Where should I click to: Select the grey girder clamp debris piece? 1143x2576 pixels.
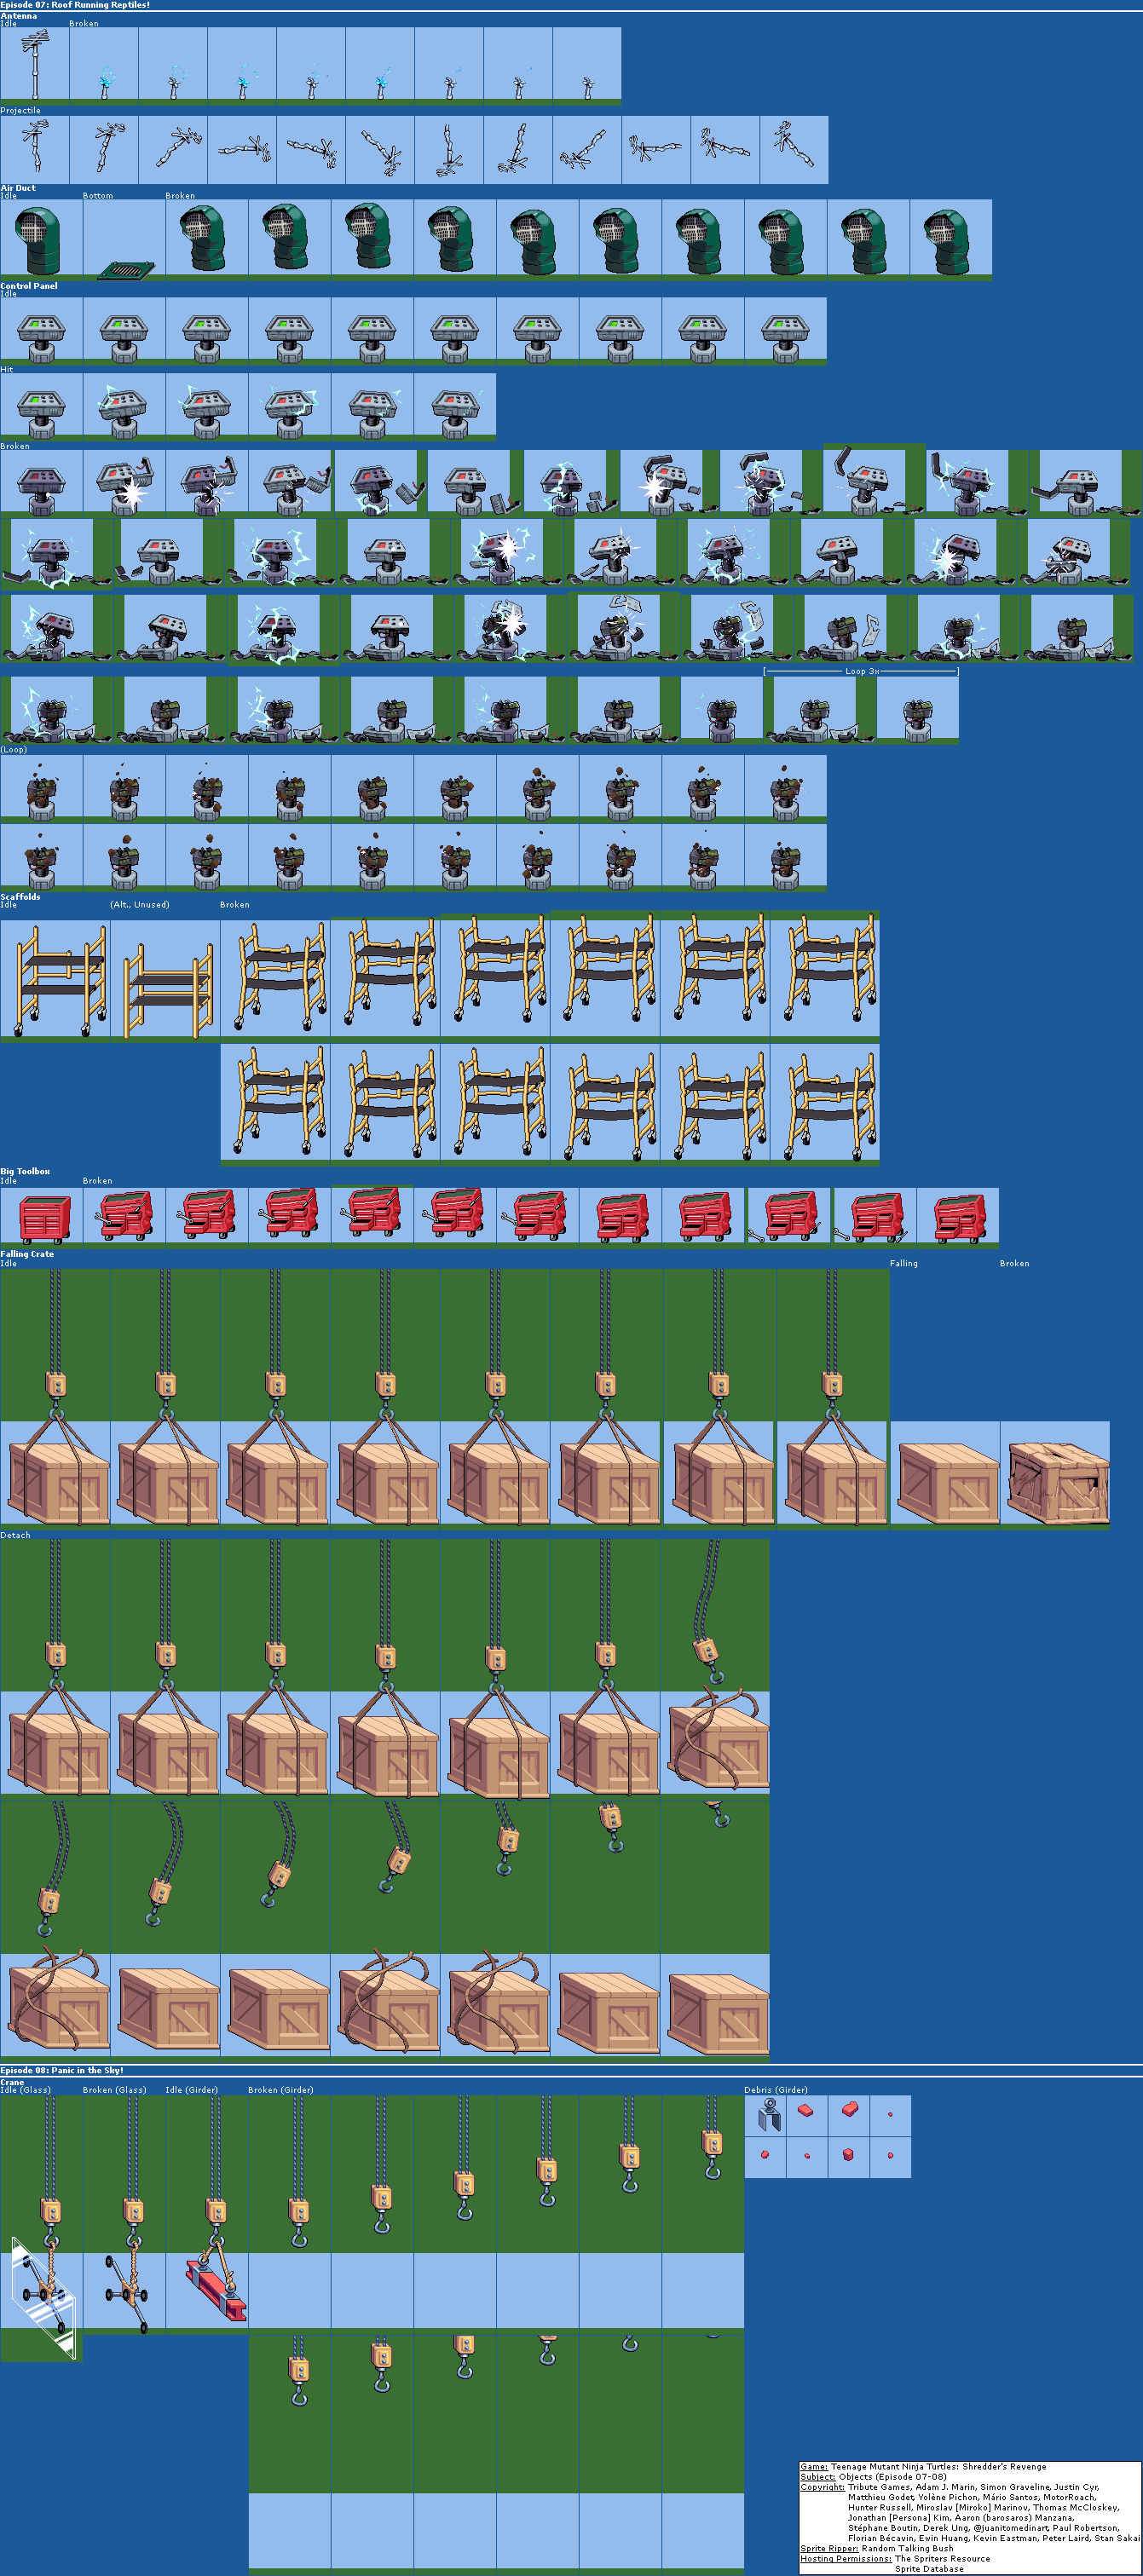click(x=768, y=2114)
